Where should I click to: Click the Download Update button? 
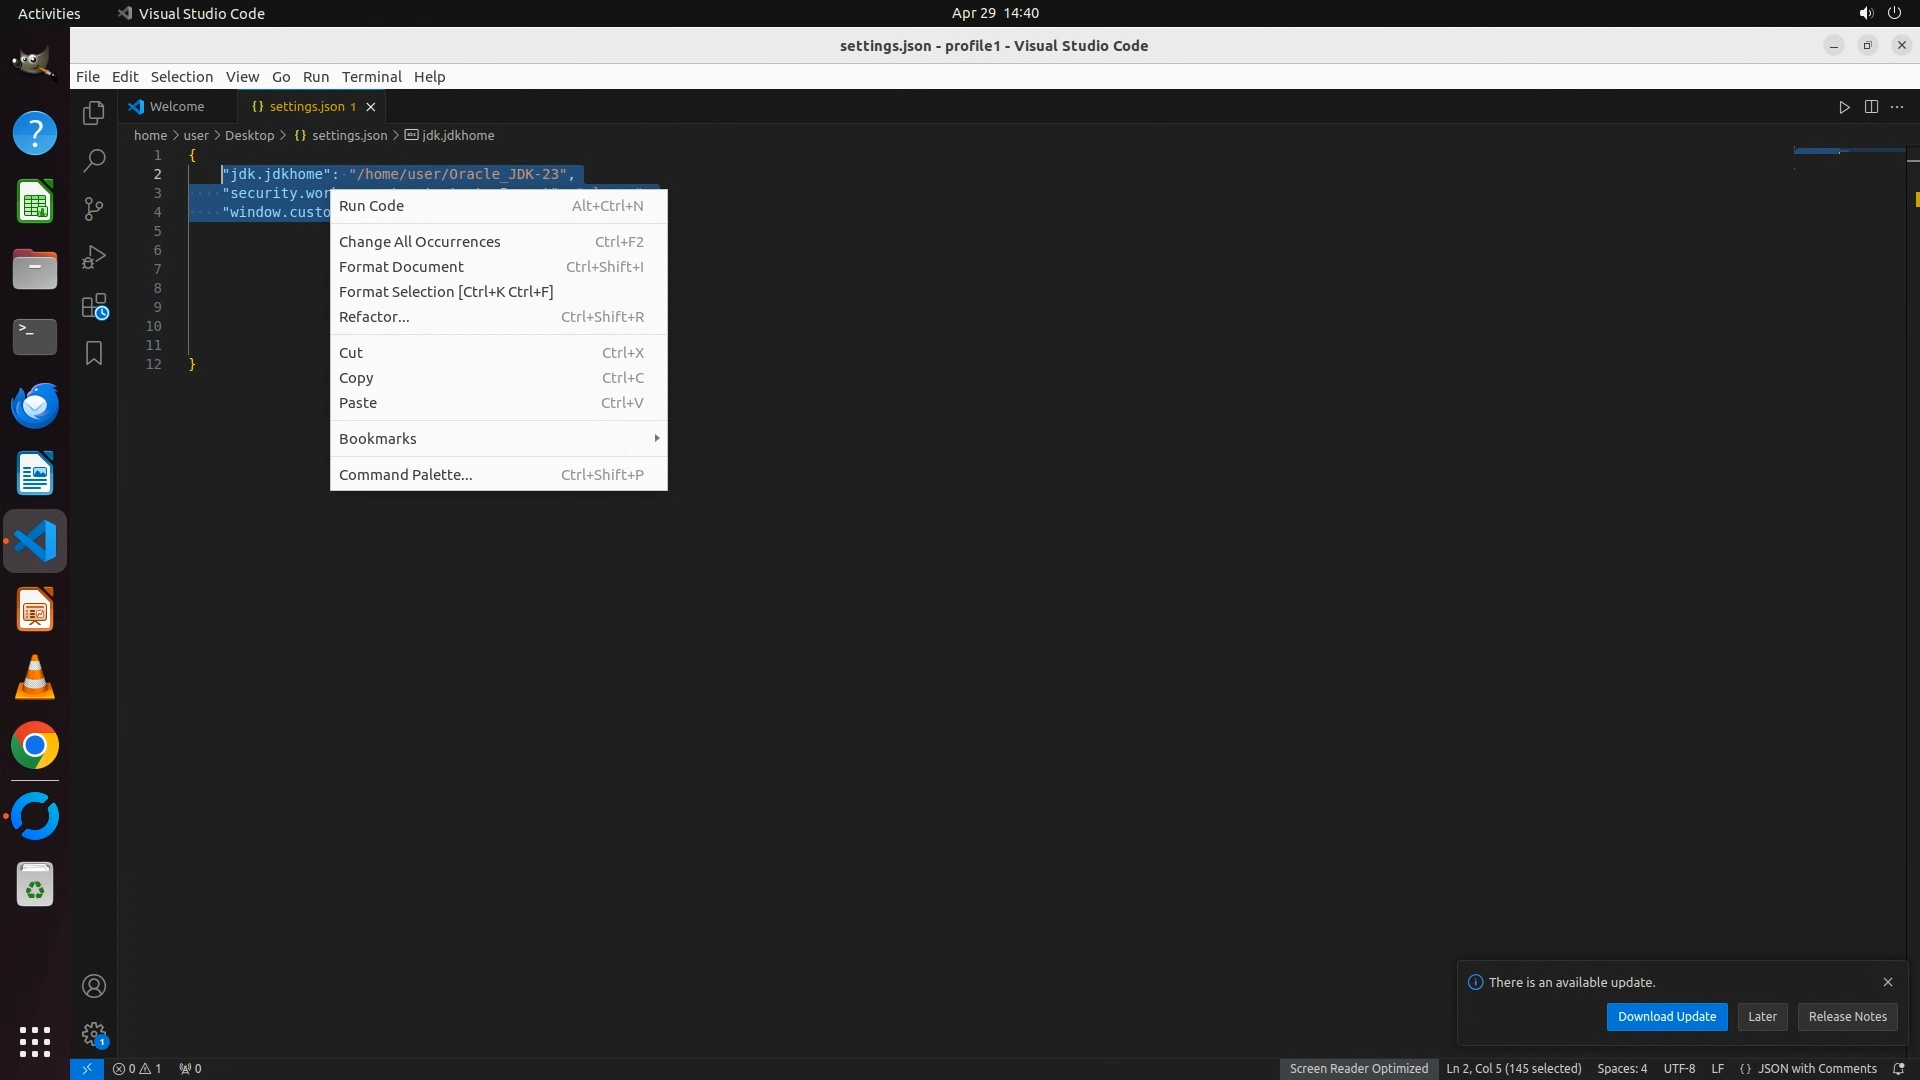point(1666,1017)
